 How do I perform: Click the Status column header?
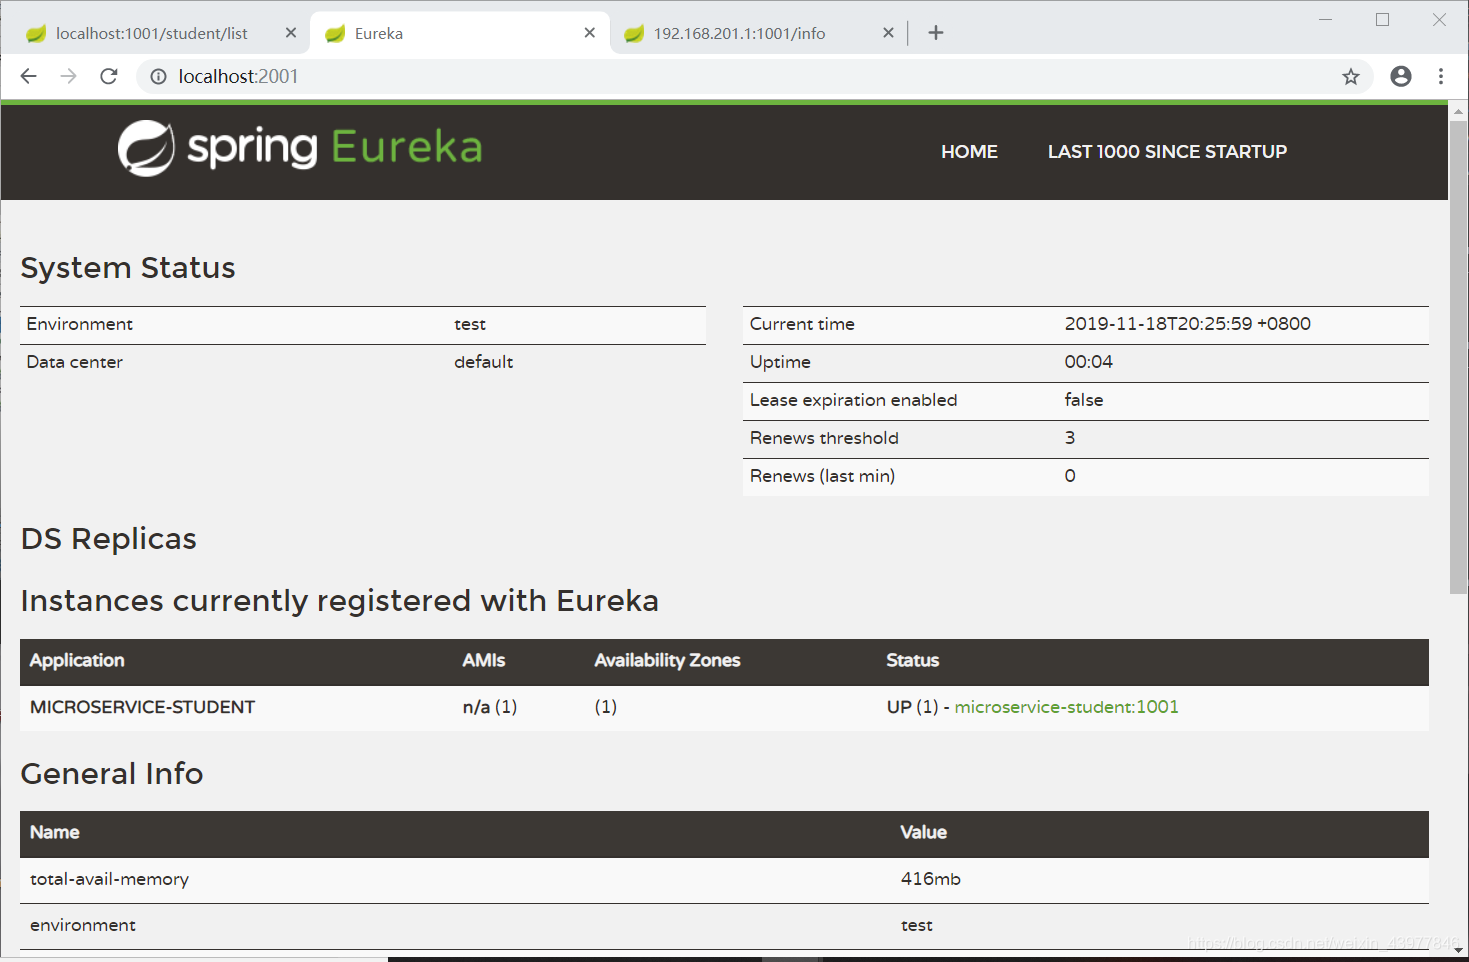[x=912, y=660]
